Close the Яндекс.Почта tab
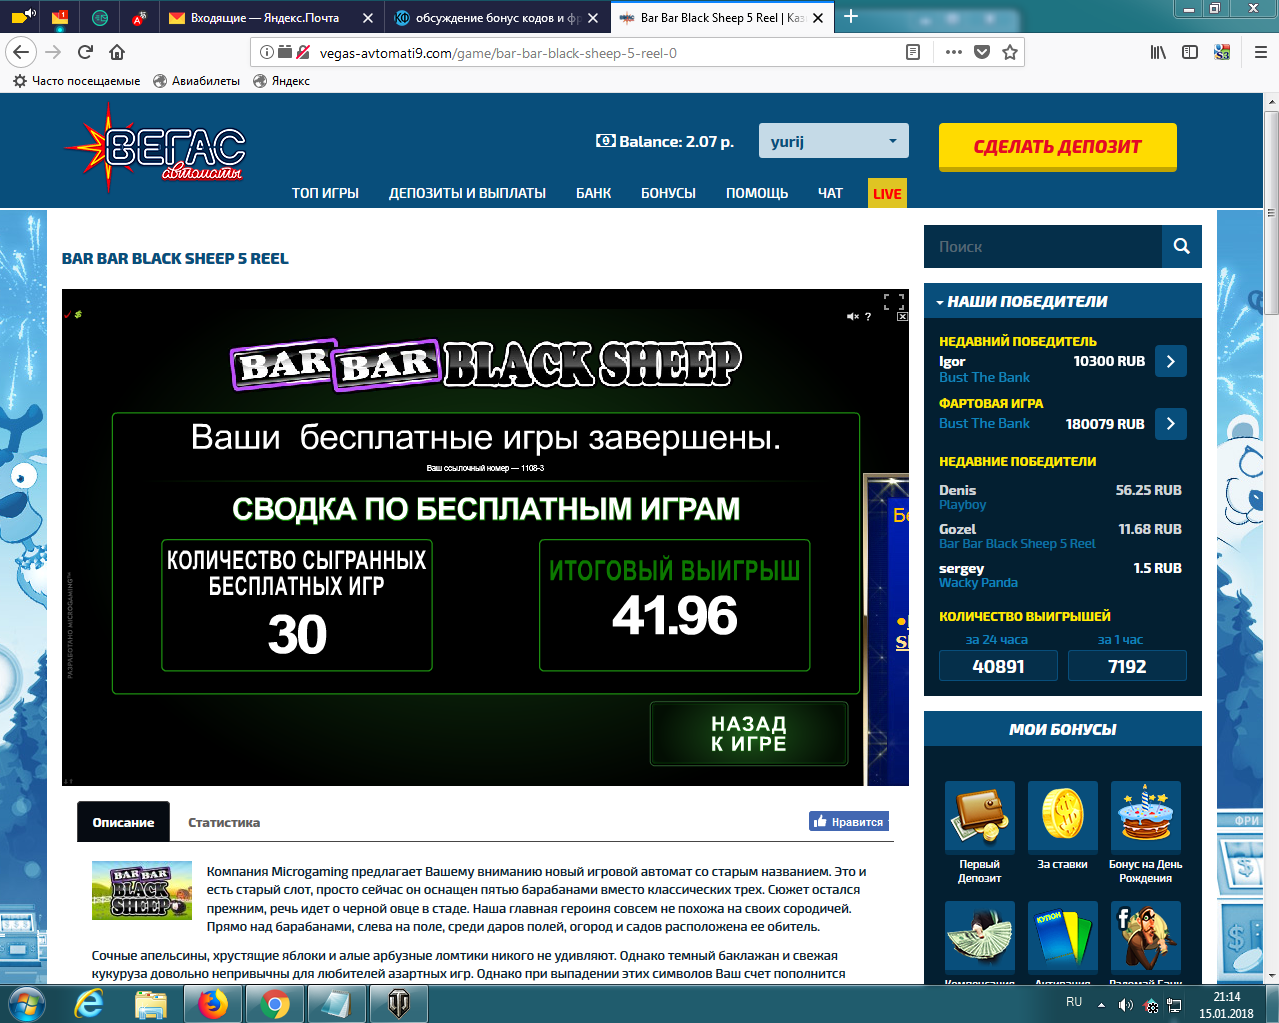The height and width of the screenshot is (1023, 1279). (x=367, y=18)
